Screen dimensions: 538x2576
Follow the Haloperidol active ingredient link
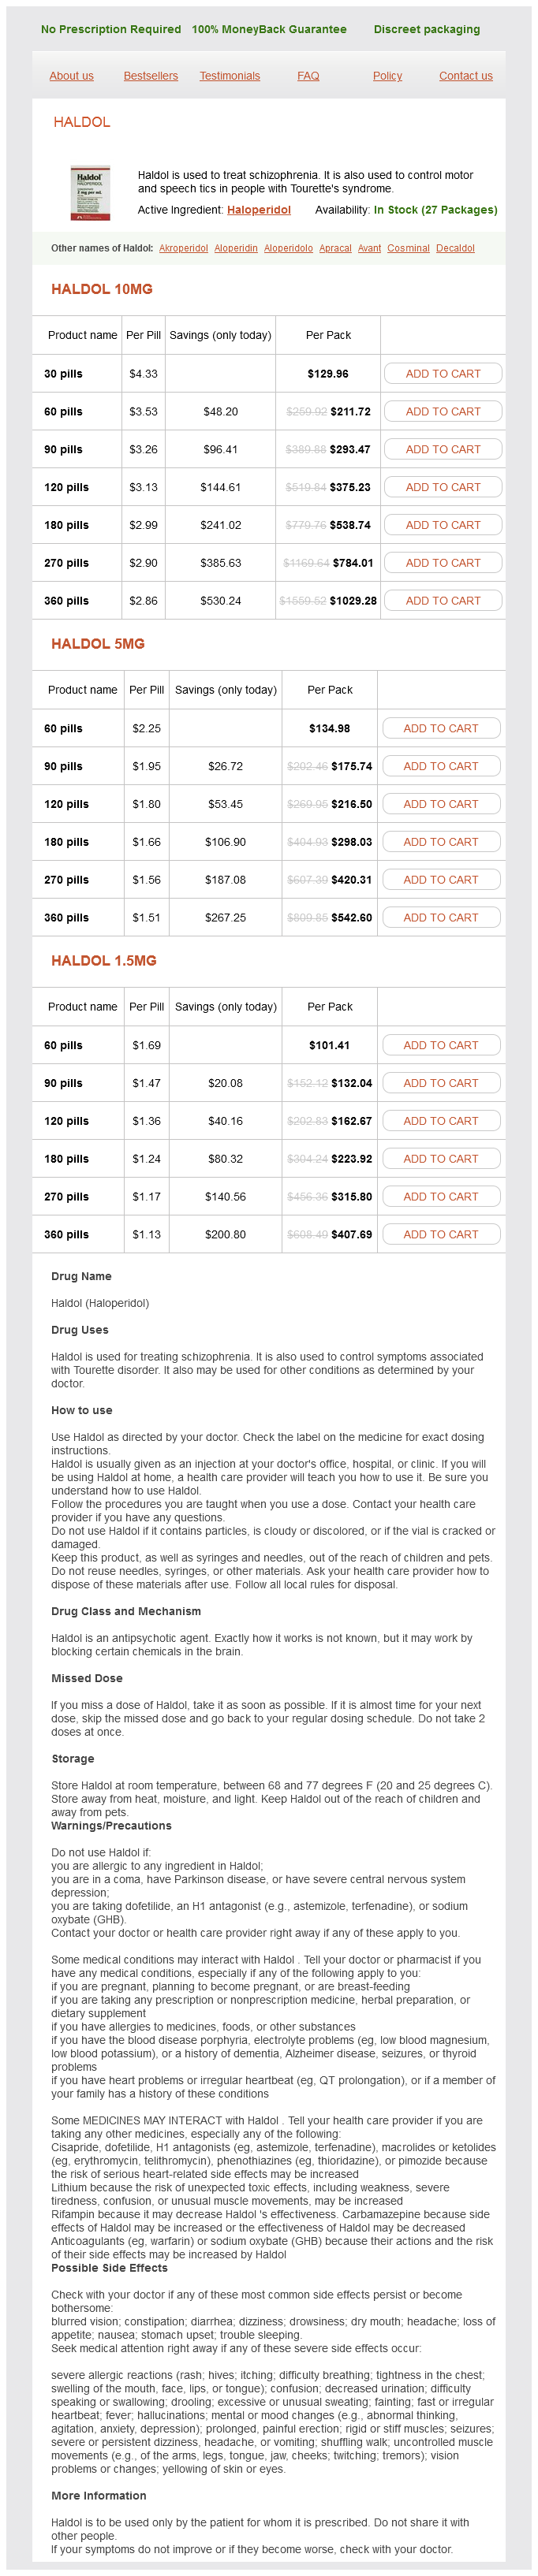258,210
